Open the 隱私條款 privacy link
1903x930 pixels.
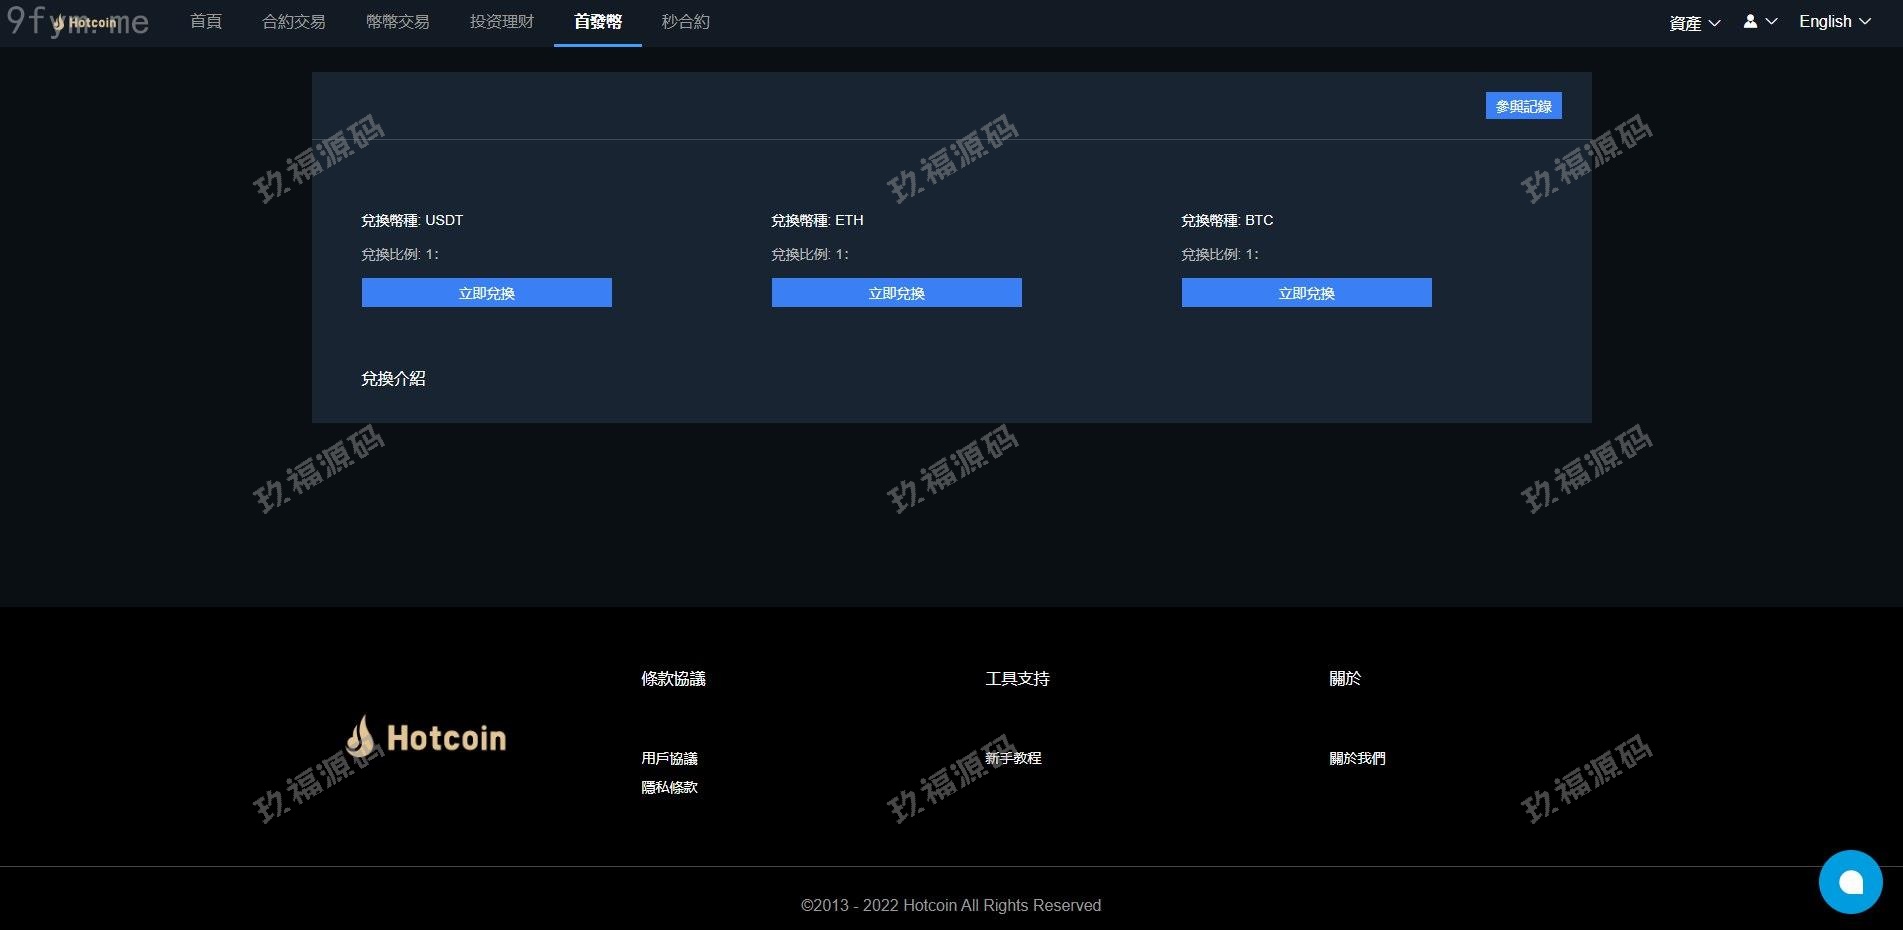[669, 787]
